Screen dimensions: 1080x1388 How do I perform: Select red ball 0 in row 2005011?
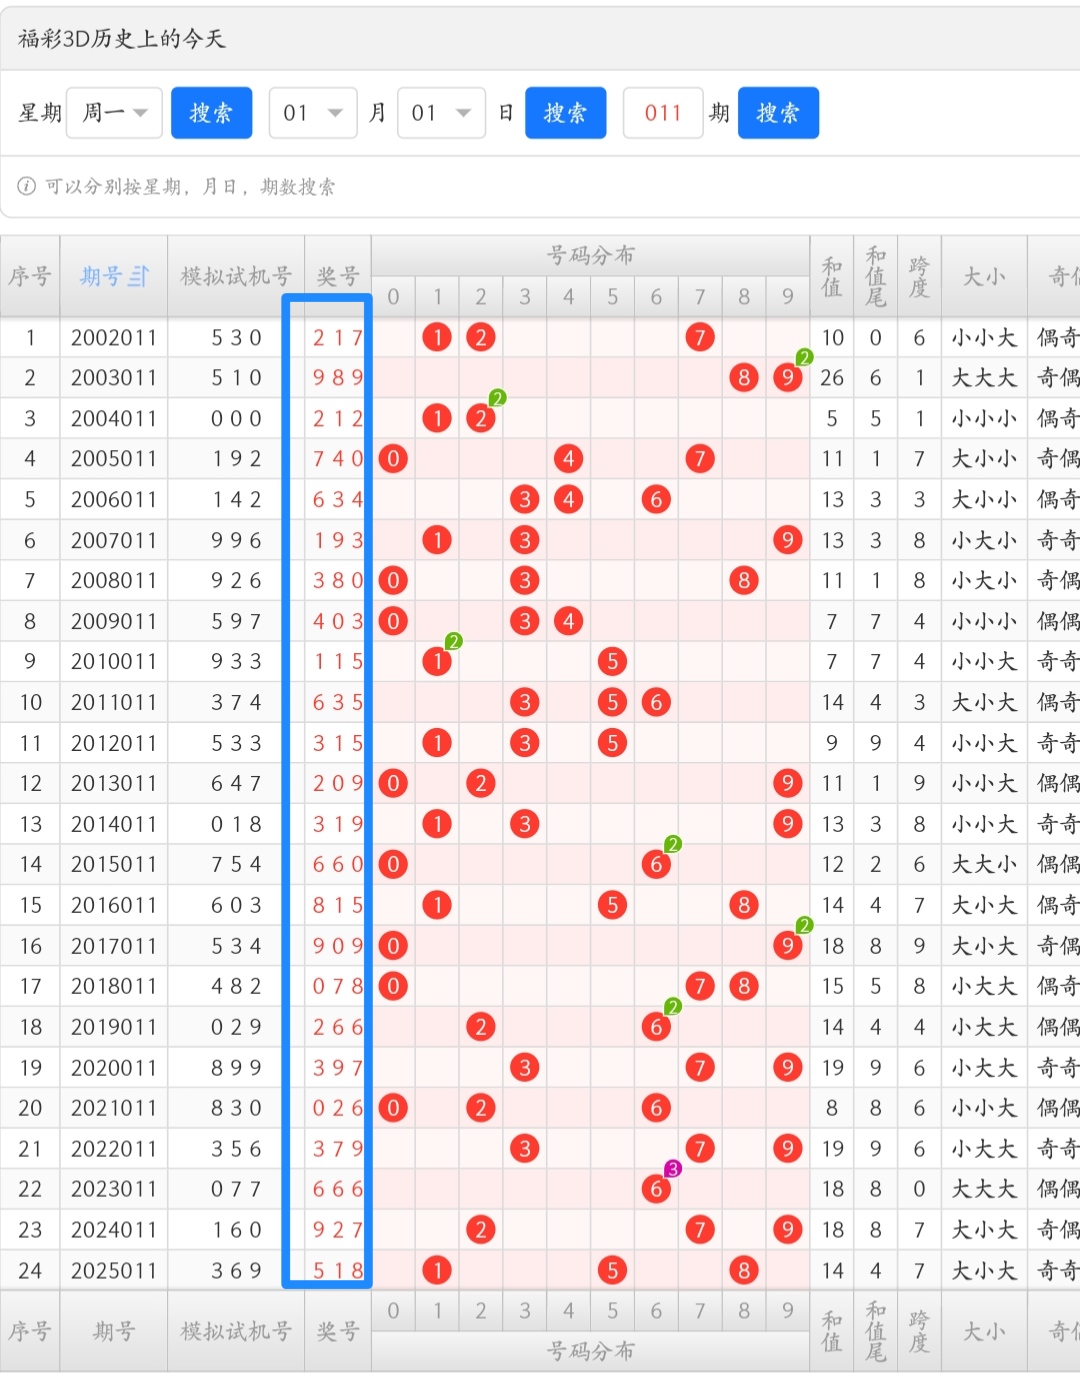393,459
